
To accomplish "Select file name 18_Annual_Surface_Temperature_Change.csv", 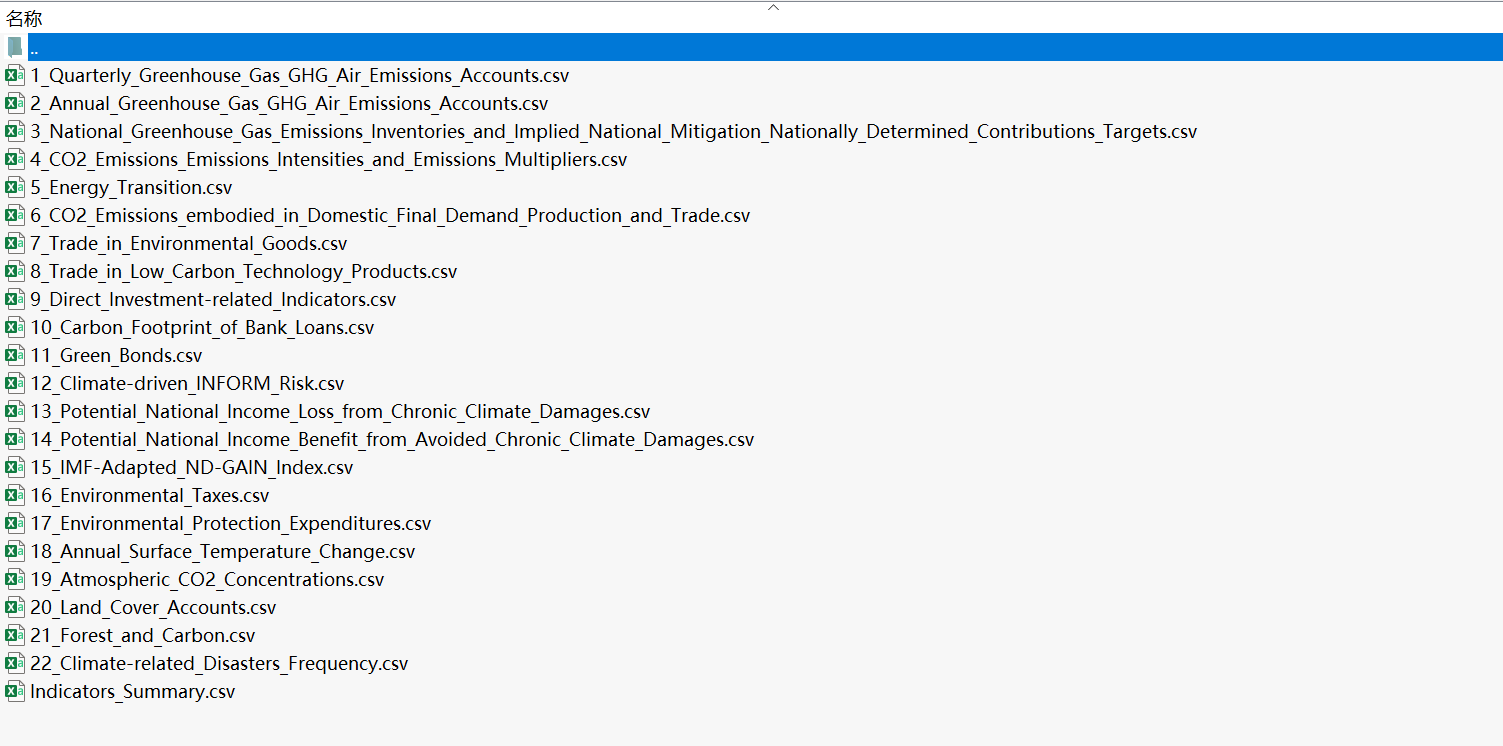I will (222, 551).
